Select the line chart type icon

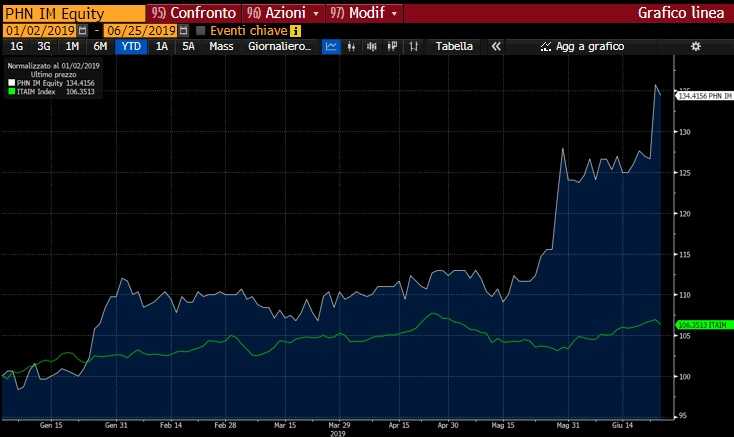pyautogui.click(x=331, y=46)
